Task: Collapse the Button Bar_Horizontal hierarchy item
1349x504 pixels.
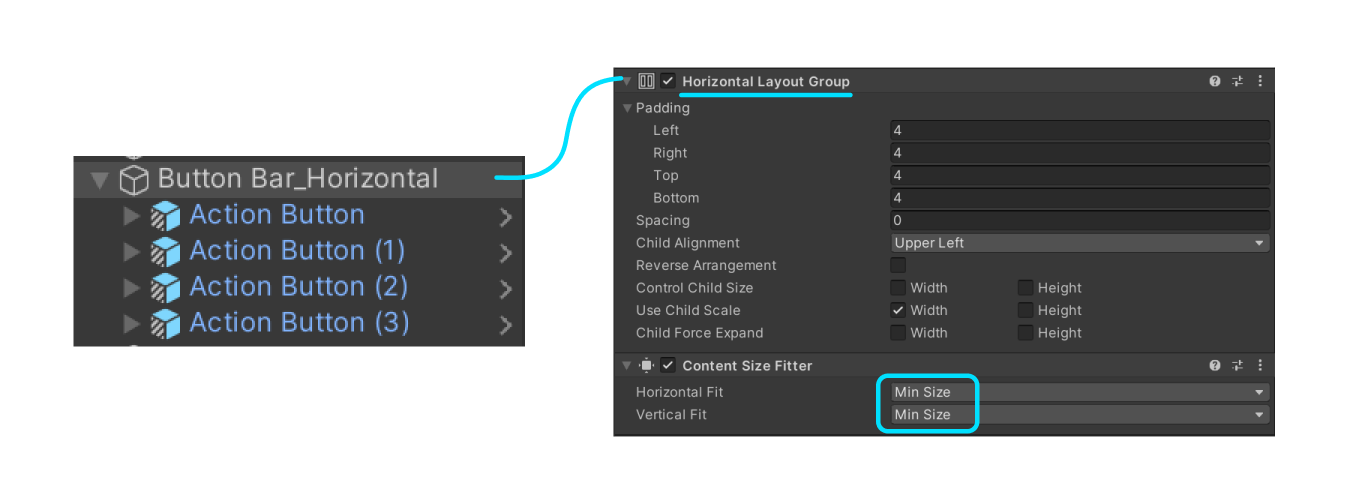Action: (x=99, y=180)
